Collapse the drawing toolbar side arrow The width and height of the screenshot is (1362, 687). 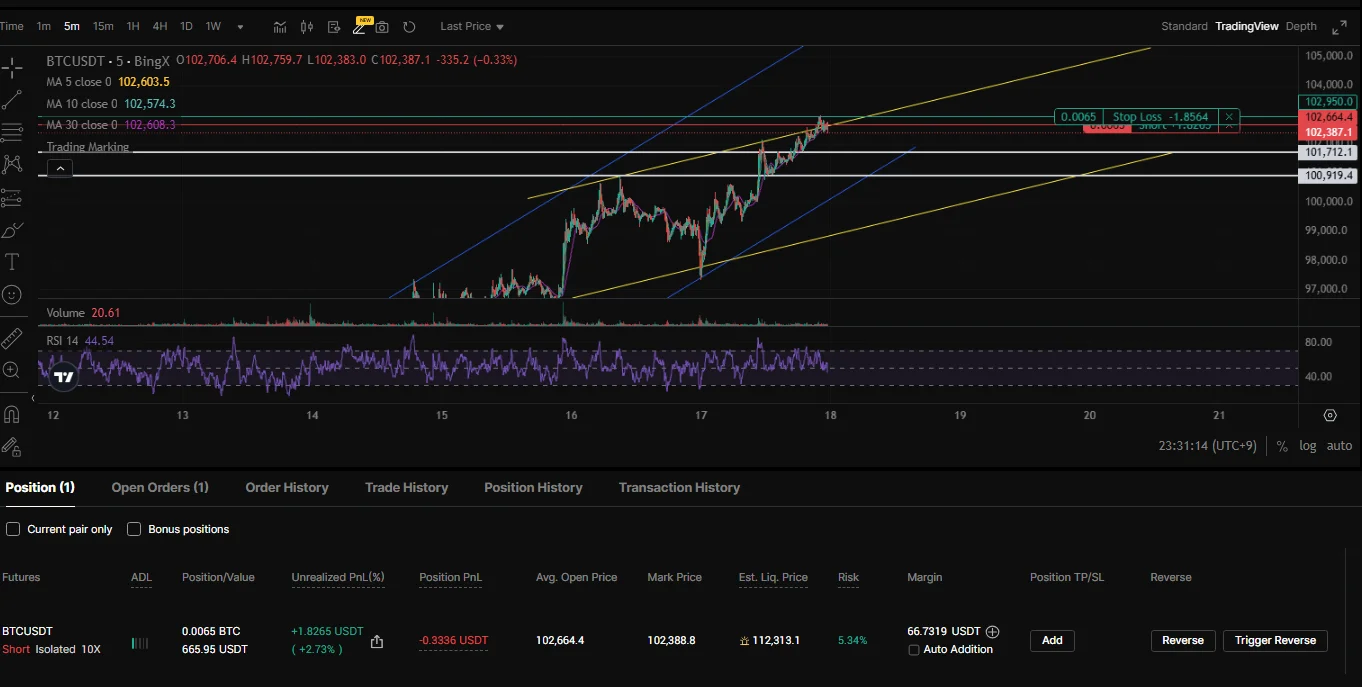(x=33, y=398)
